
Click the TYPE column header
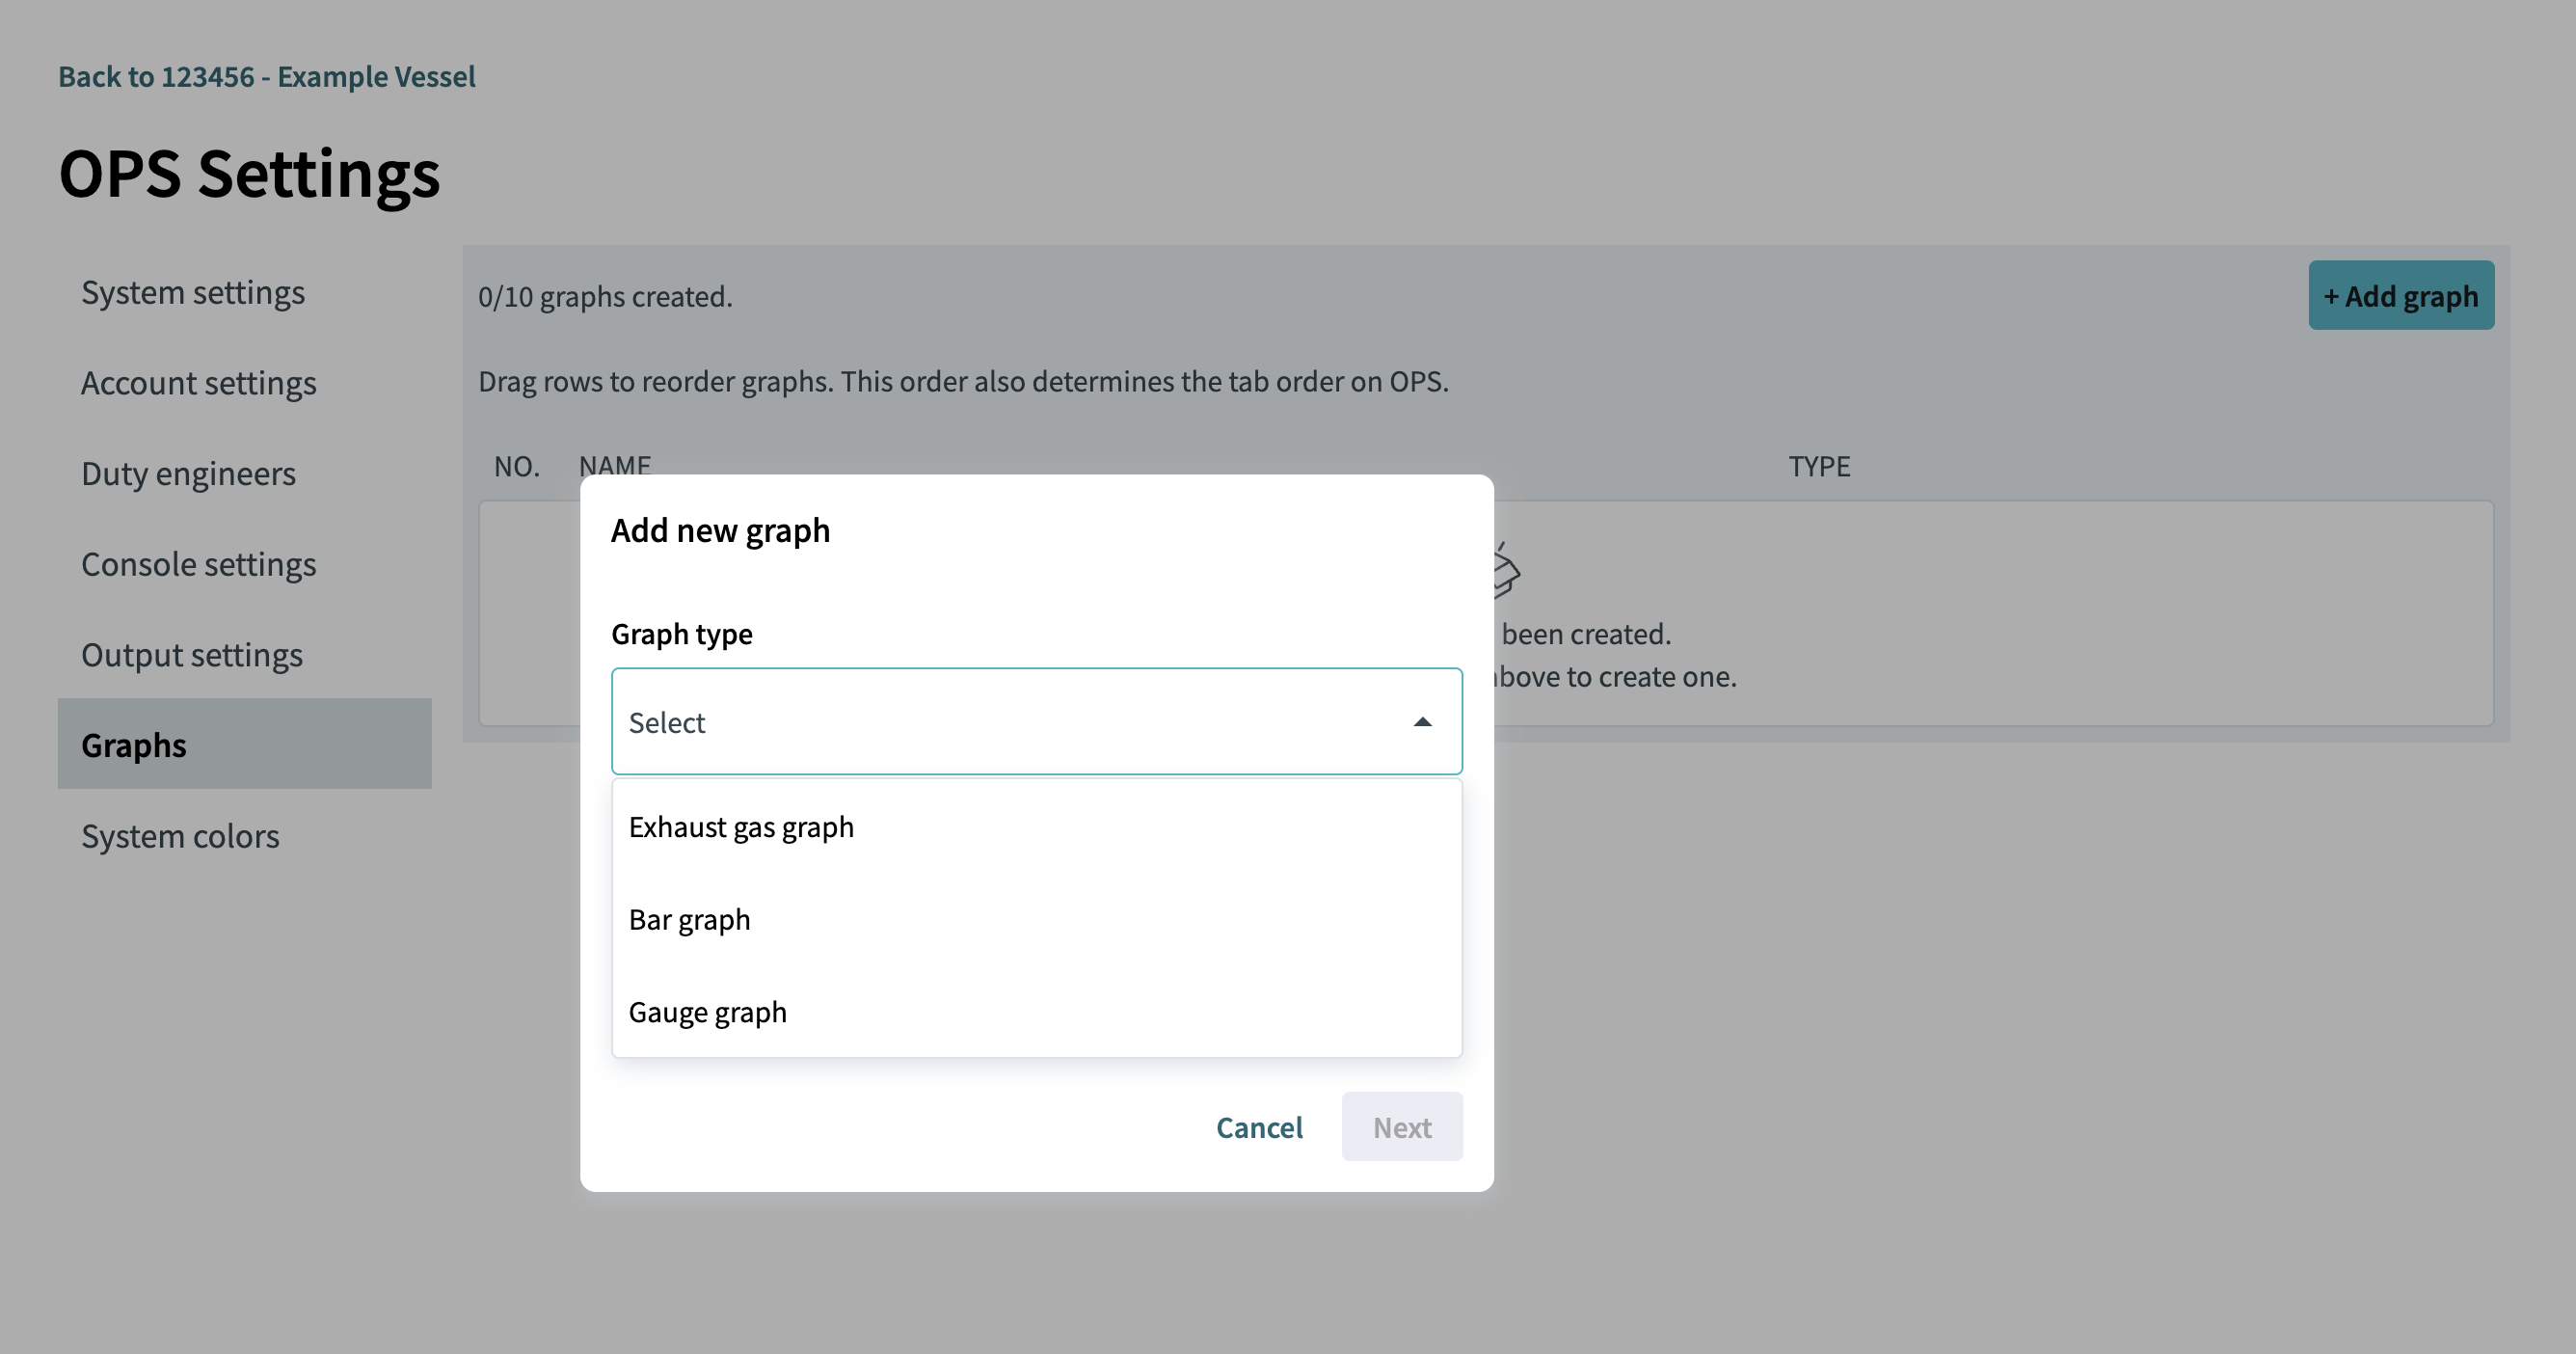[x=1819, y=466]
